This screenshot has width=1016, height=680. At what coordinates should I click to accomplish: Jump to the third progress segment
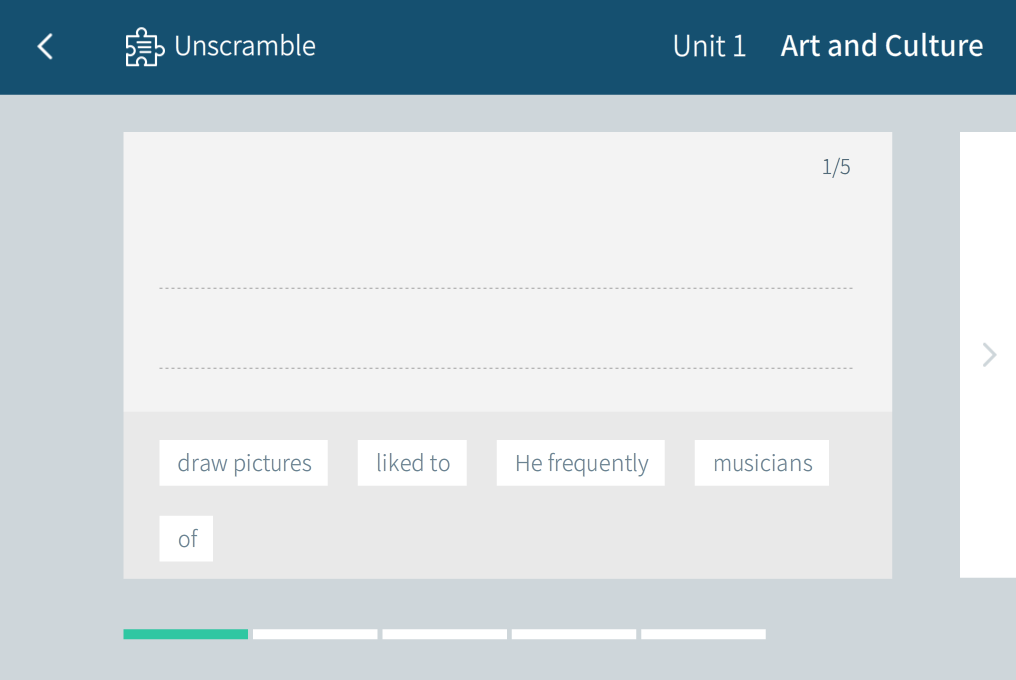coord(444,634)
